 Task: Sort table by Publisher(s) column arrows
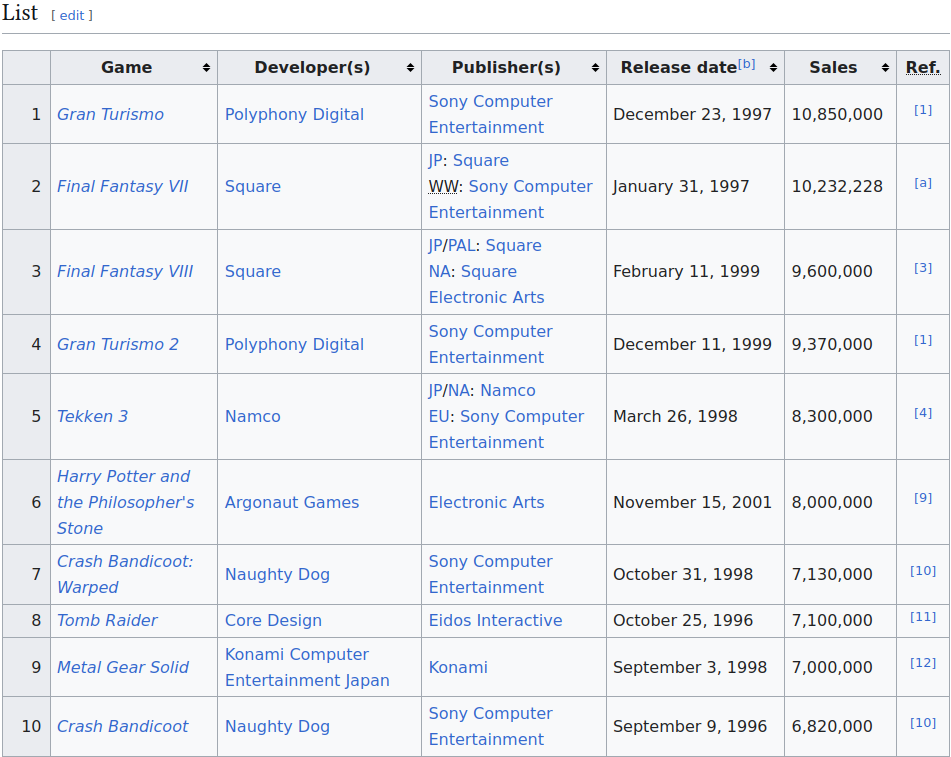595,68
